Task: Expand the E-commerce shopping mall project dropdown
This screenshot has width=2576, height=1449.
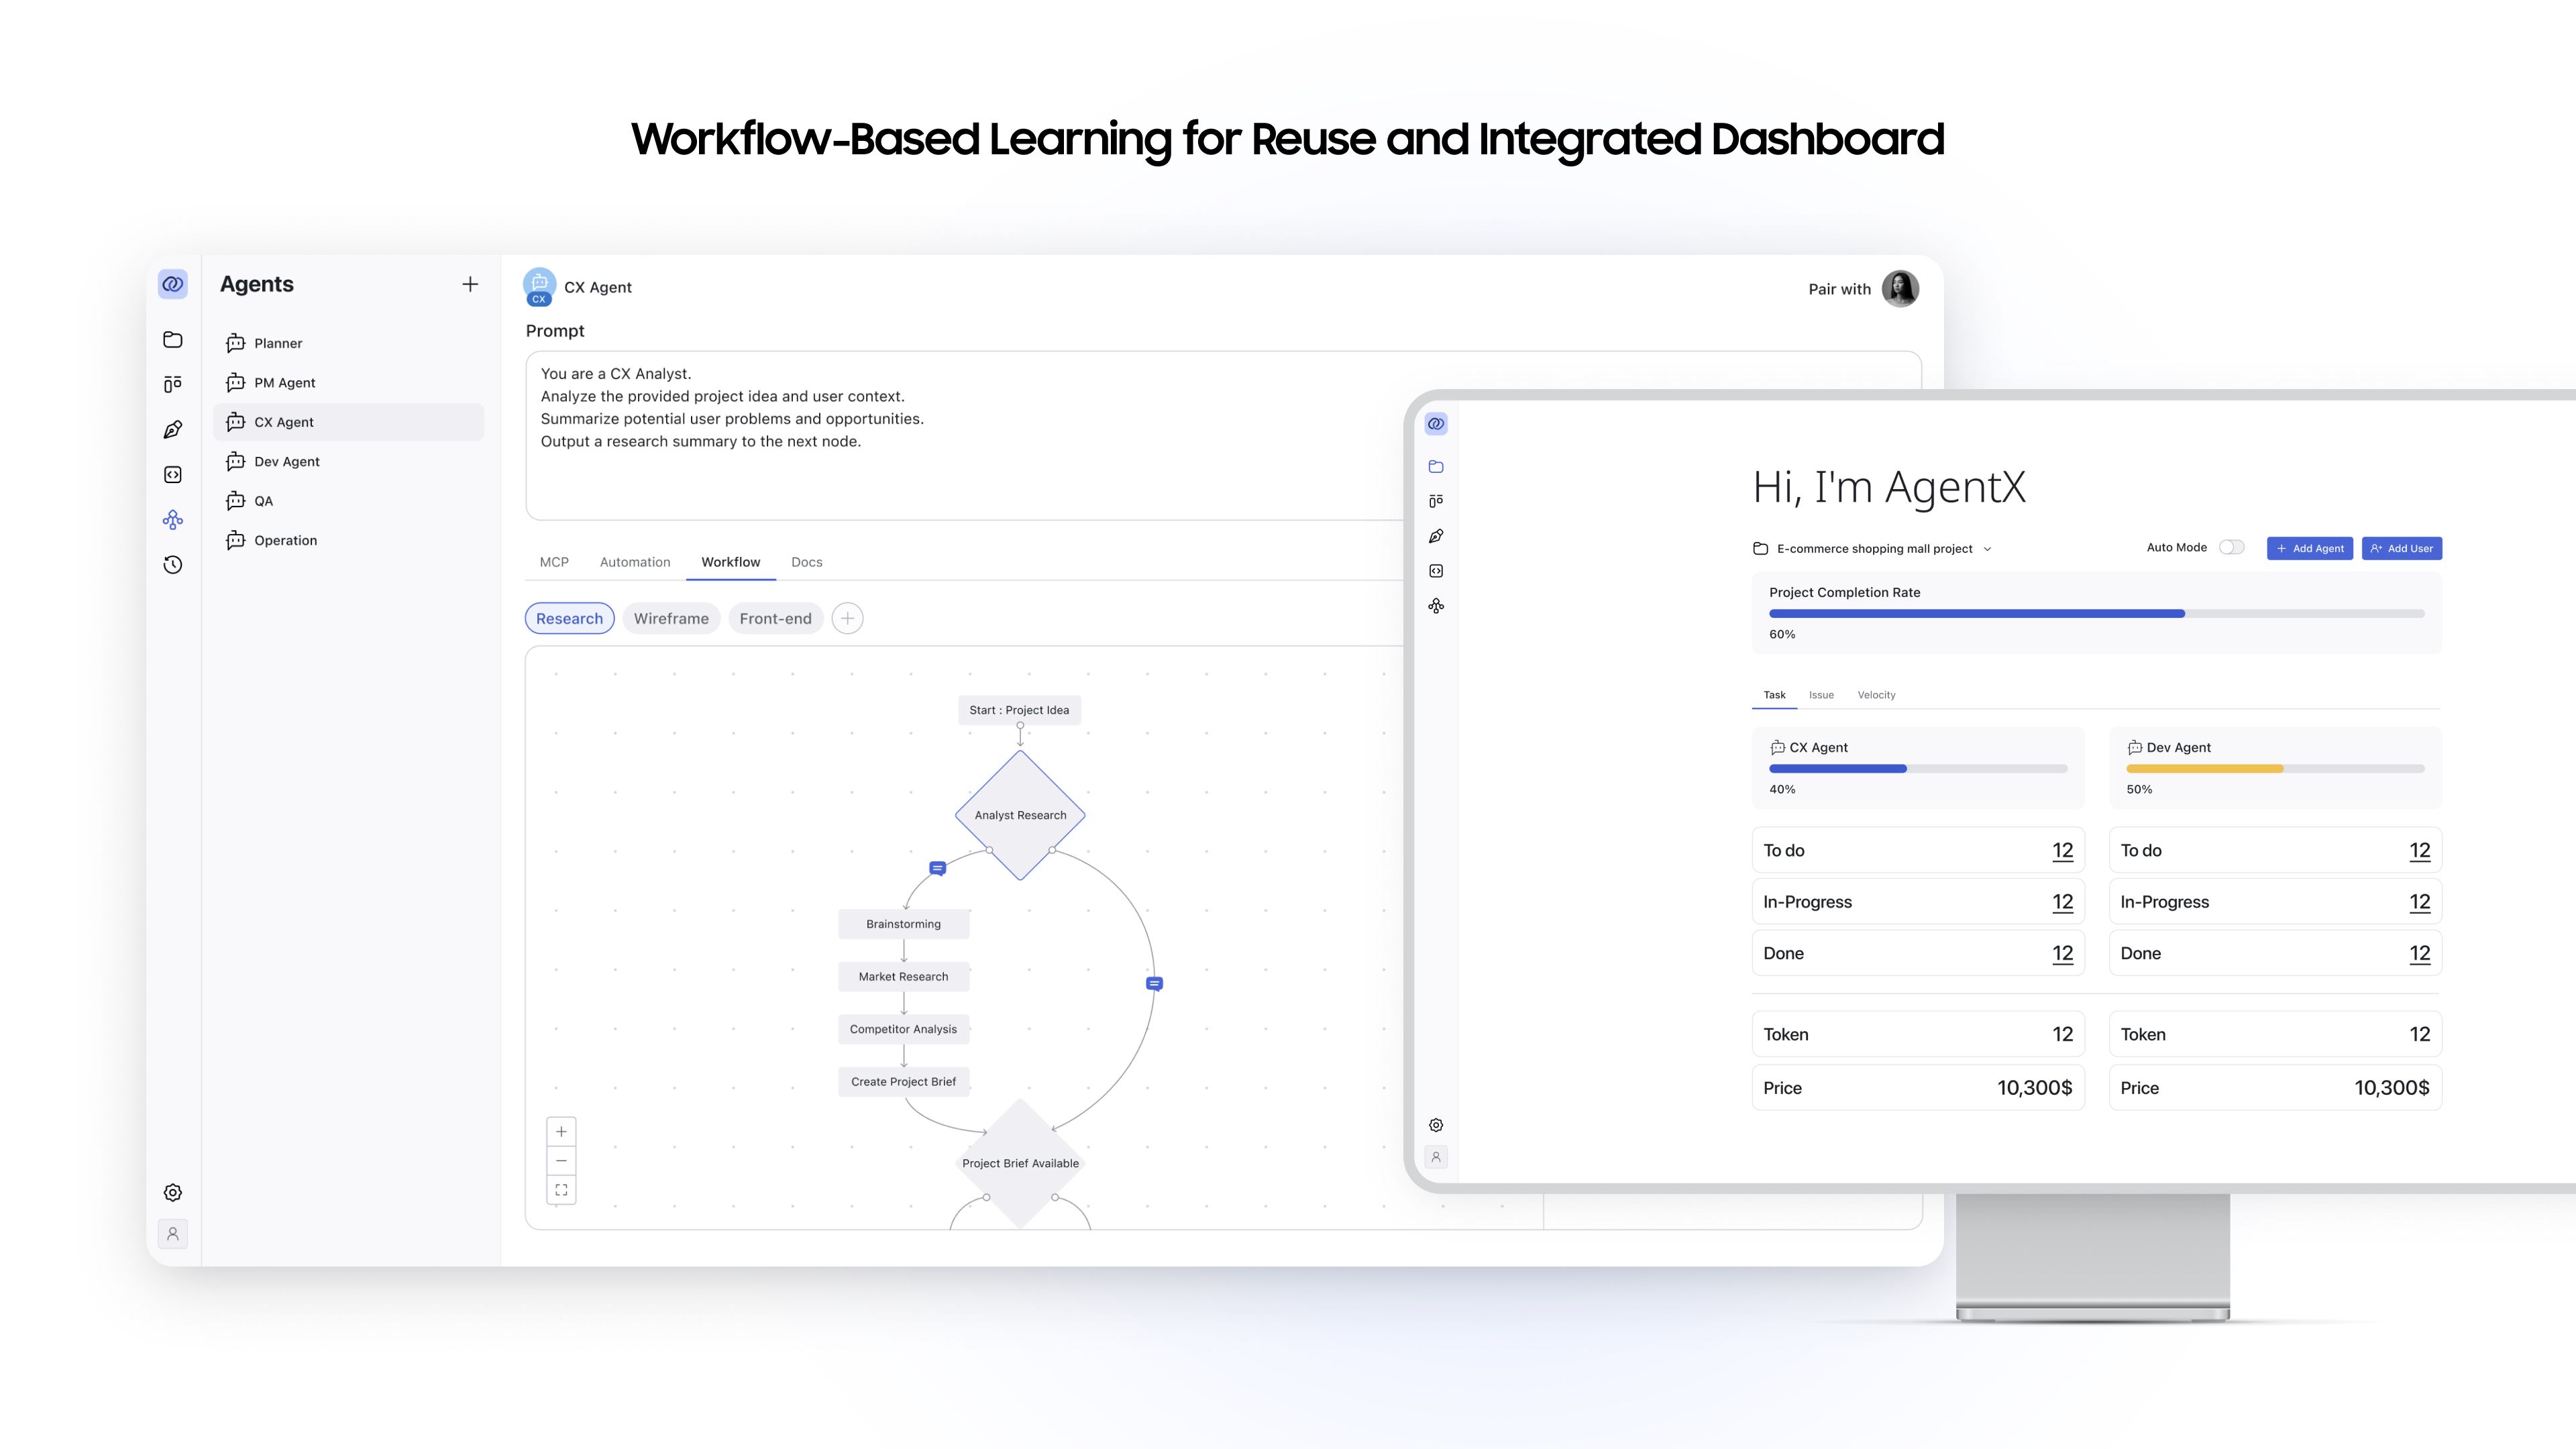Action: (x=1987, y=549)
